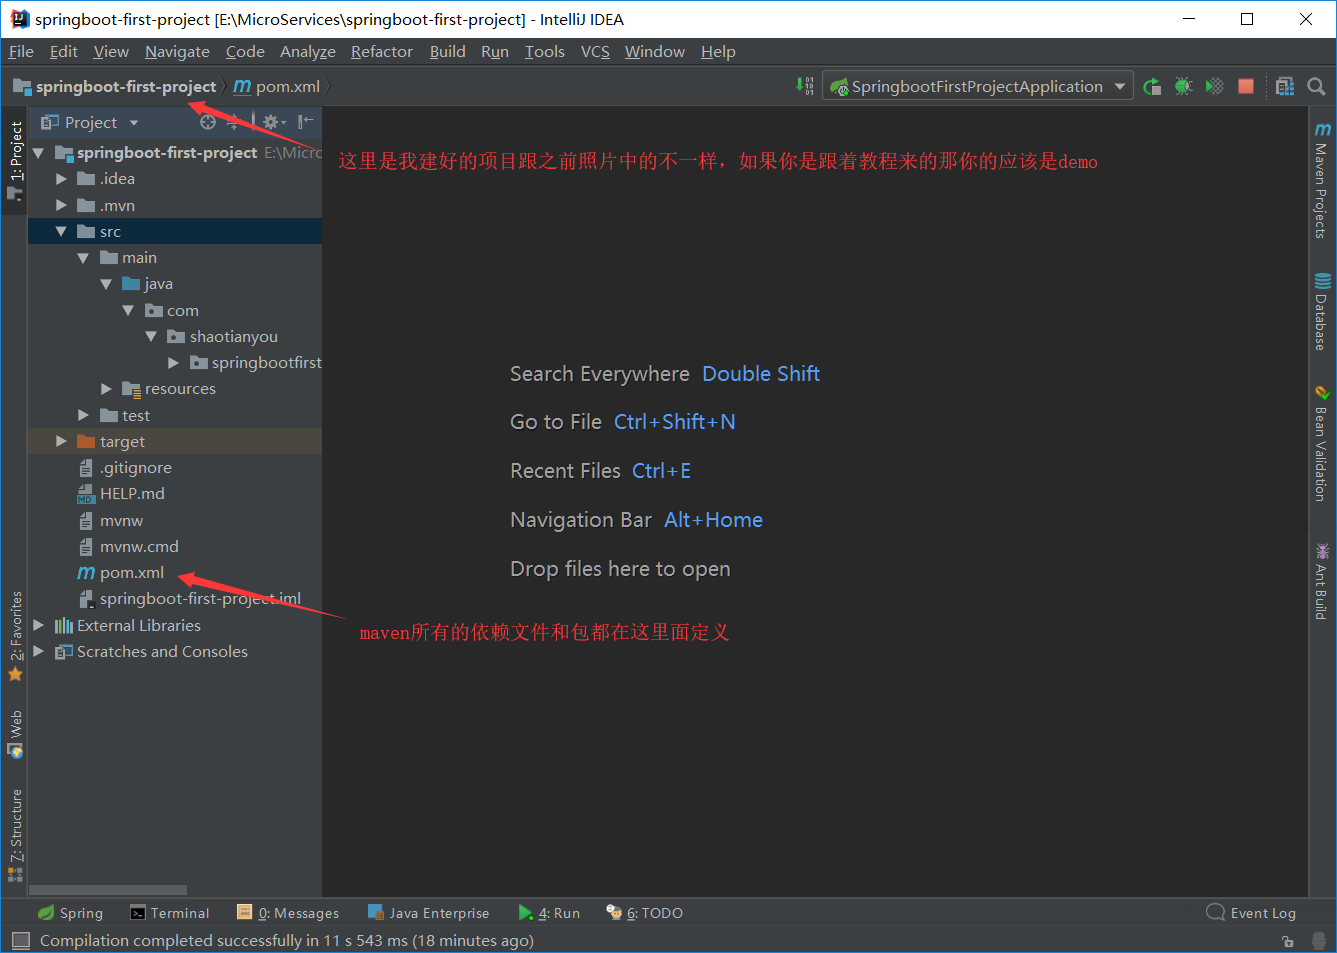The height and width of the screenshot is (953, 1337).
Task: Expand the .idea folder
Action: 62,179
